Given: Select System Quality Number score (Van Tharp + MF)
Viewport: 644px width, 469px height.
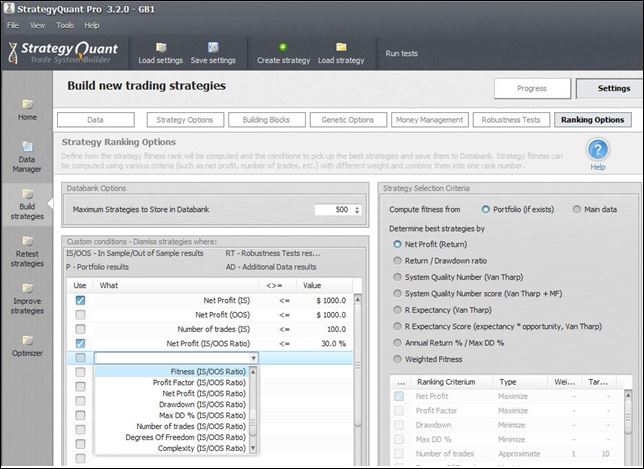Looking at the screenshot, I should point(397,294).
